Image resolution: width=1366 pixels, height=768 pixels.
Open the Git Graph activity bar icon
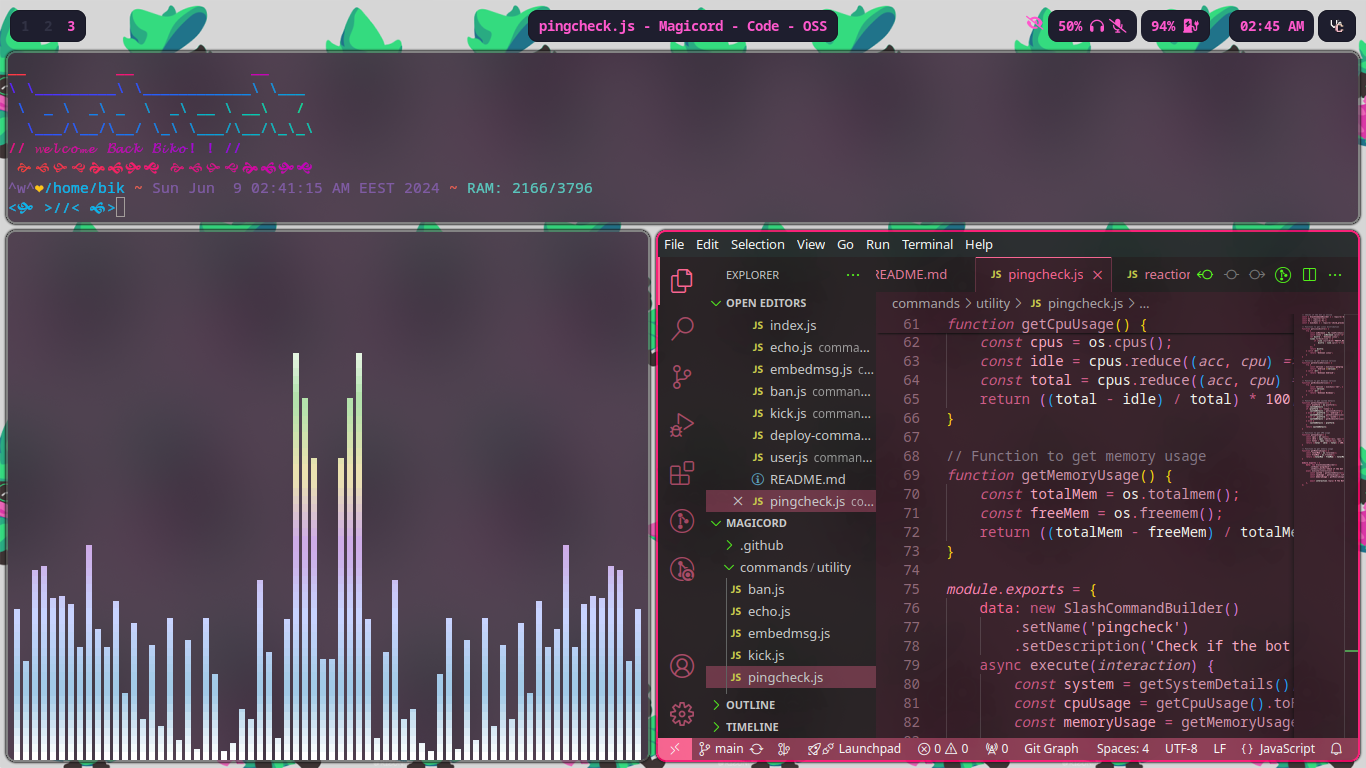click(682, 521)
